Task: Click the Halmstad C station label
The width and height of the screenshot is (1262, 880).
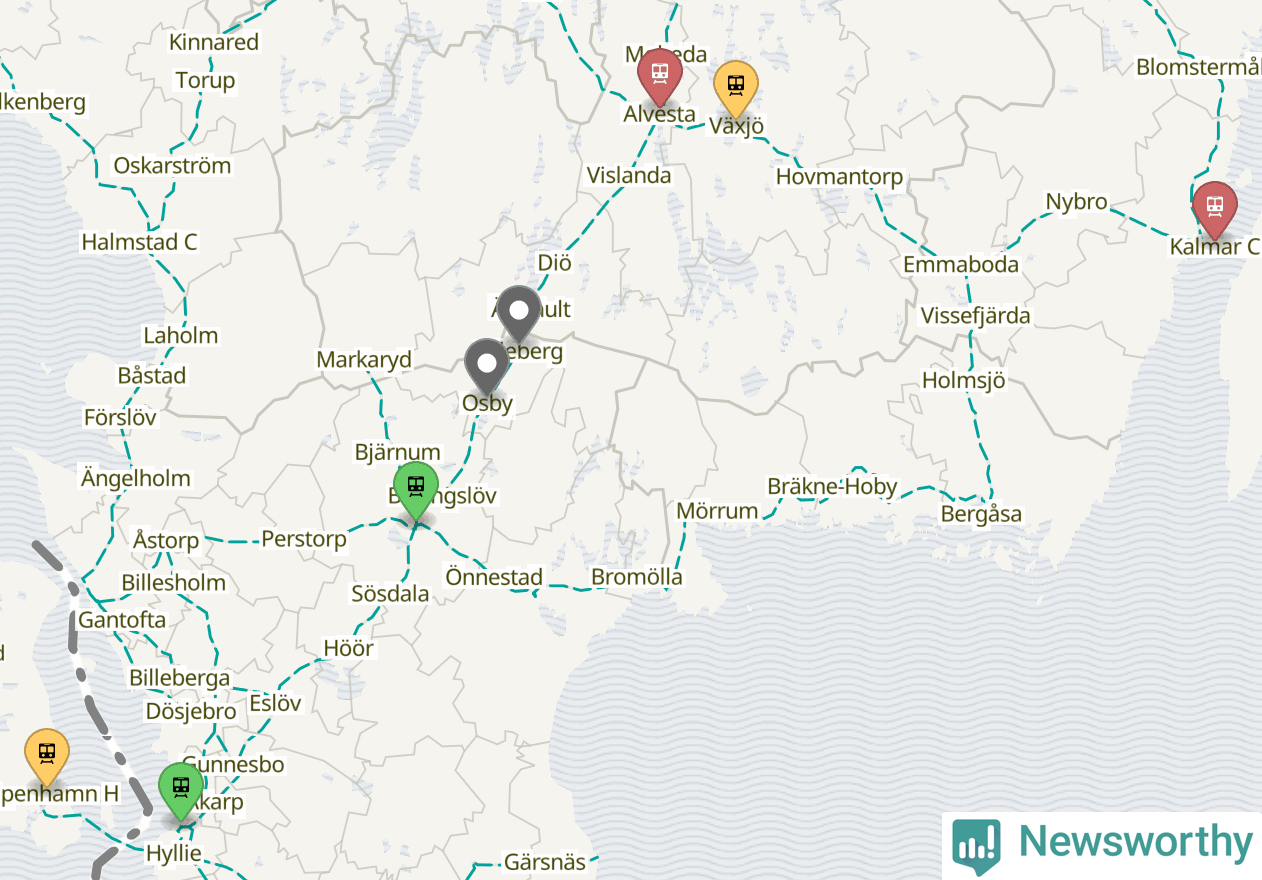Action: (139, 242)
